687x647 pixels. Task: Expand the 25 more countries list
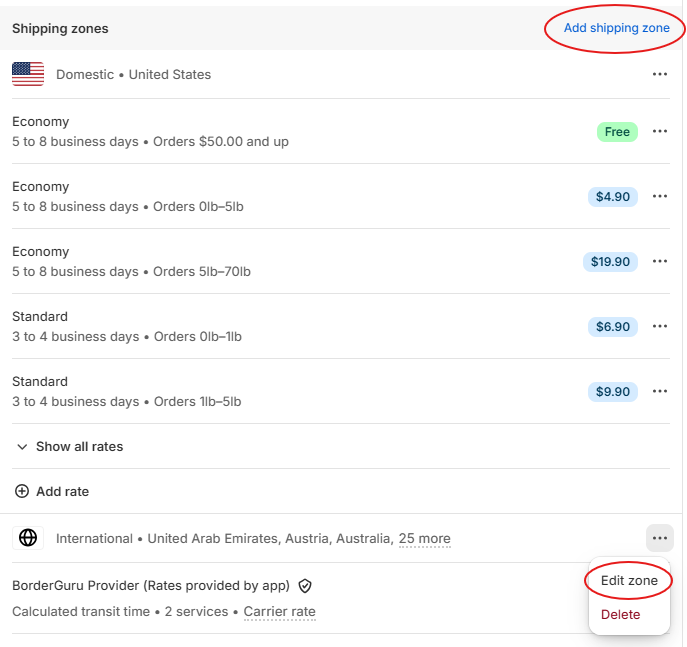coord(424,538)
